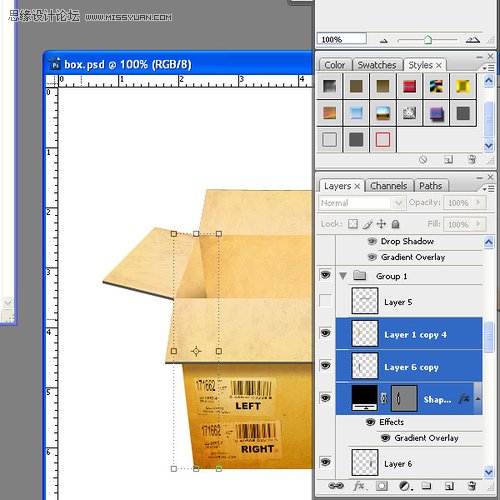
Task: Switch to the Swatches tab
Action: 377,65
